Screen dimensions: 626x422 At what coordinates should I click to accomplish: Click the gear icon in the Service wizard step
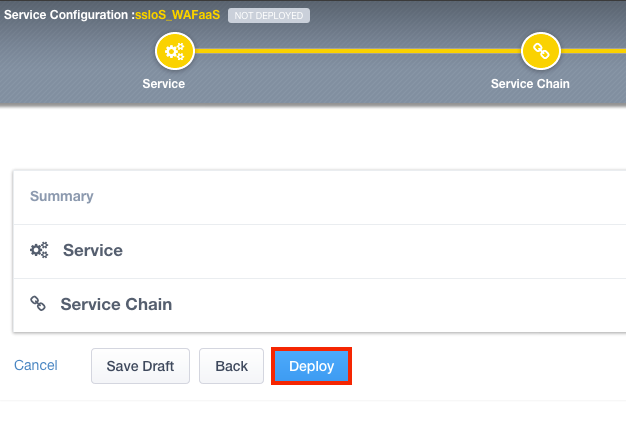coord(174,51)
